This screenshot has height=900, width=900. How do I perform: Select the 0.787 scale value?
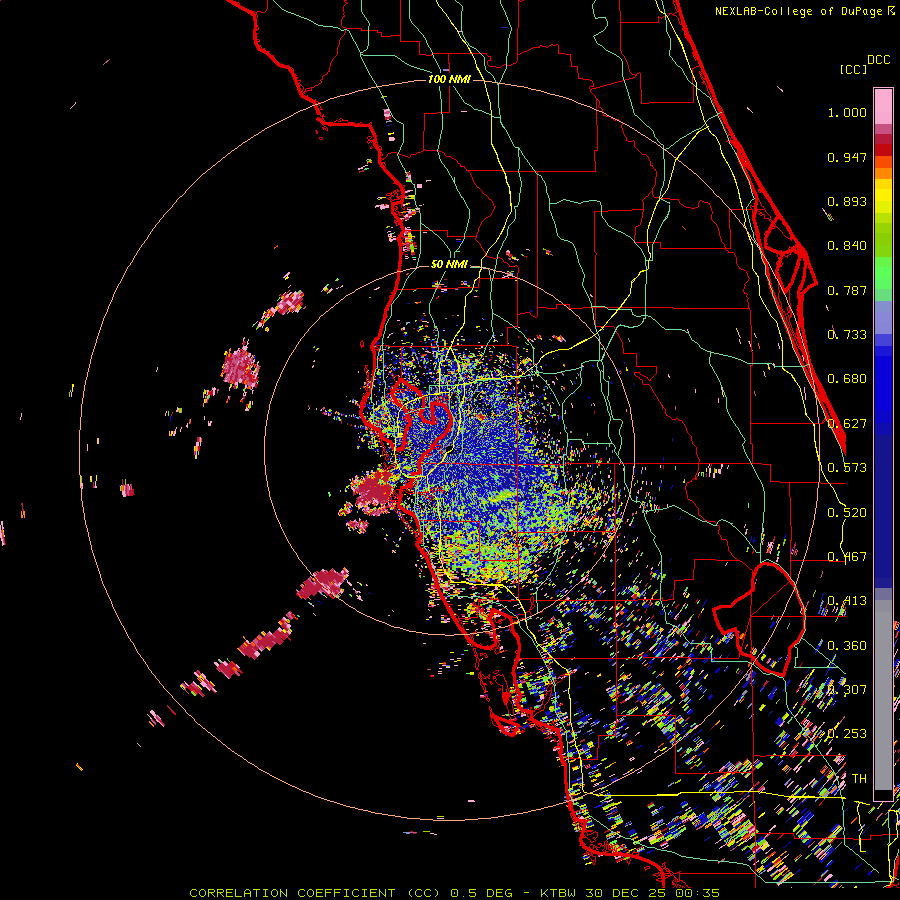click(847, 290)
